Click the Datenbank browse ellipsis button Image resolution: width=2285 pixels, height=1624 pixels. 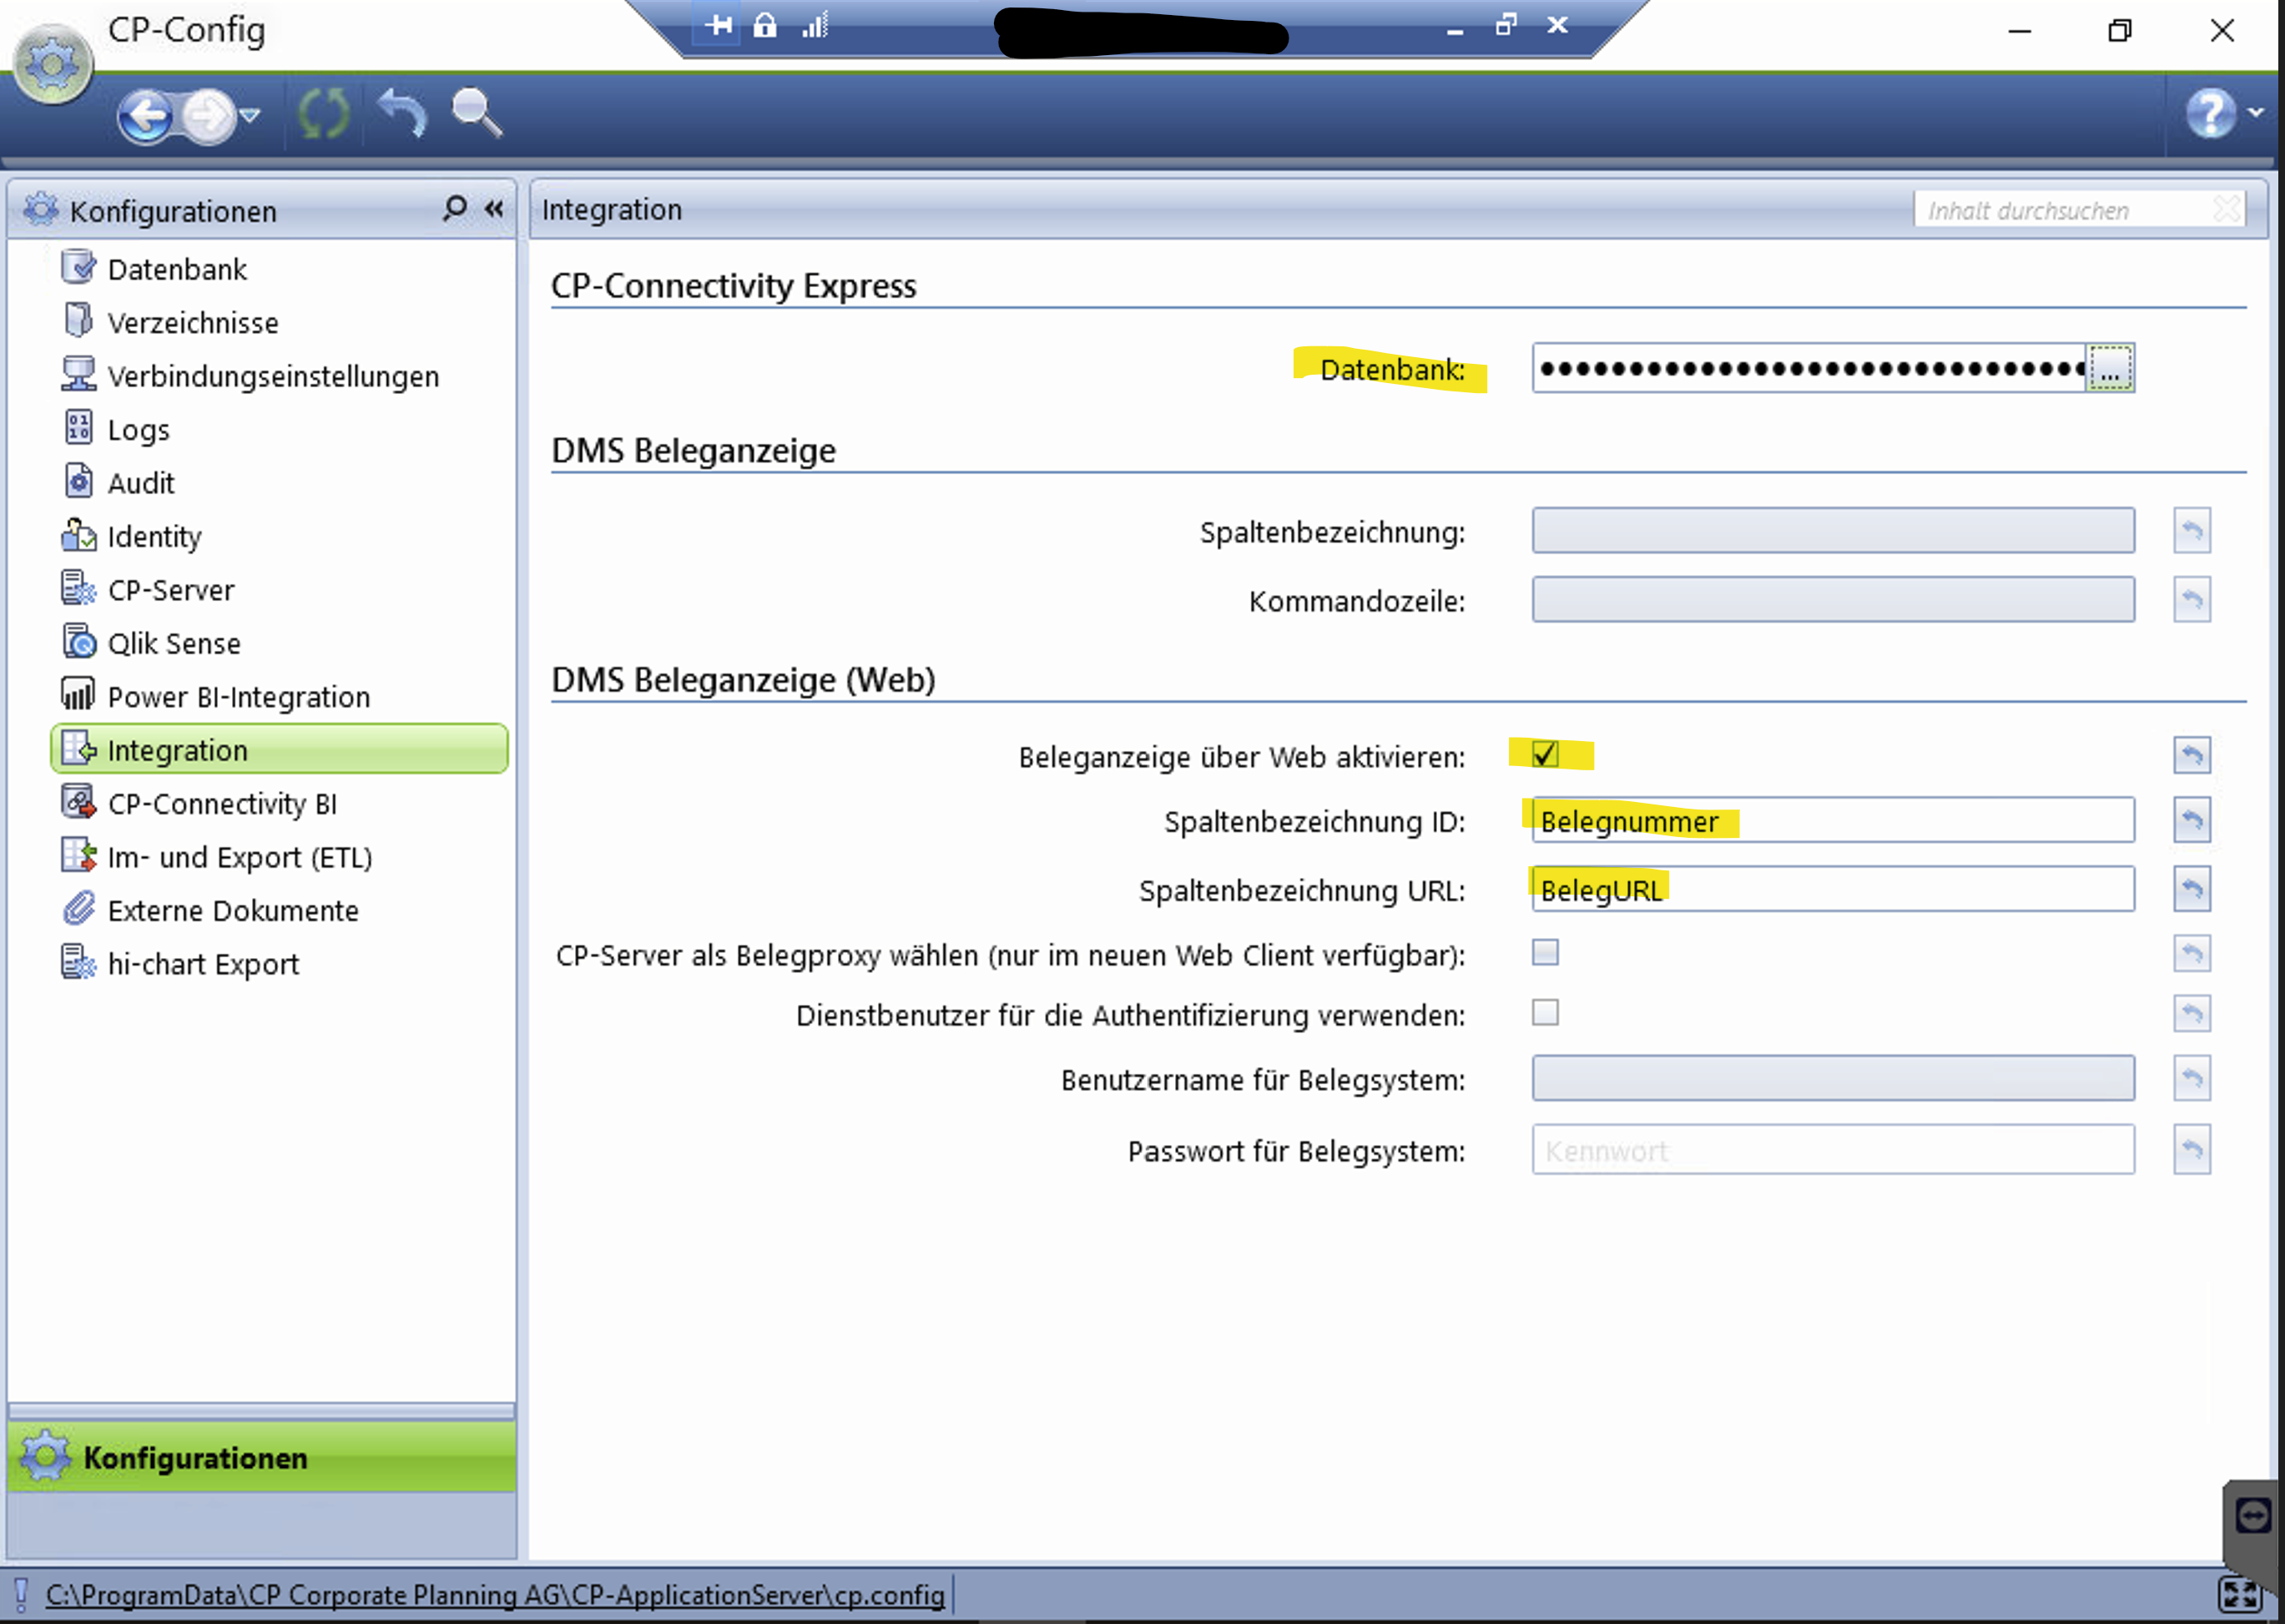pos(2110,368)
